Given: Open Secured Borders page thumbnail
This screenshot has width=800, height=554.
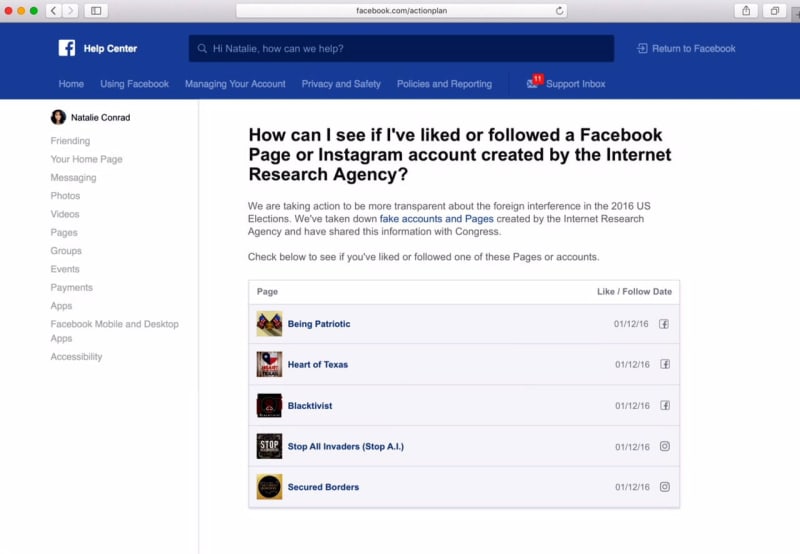Looking at the screenshot, I should [x=269, y=487].
